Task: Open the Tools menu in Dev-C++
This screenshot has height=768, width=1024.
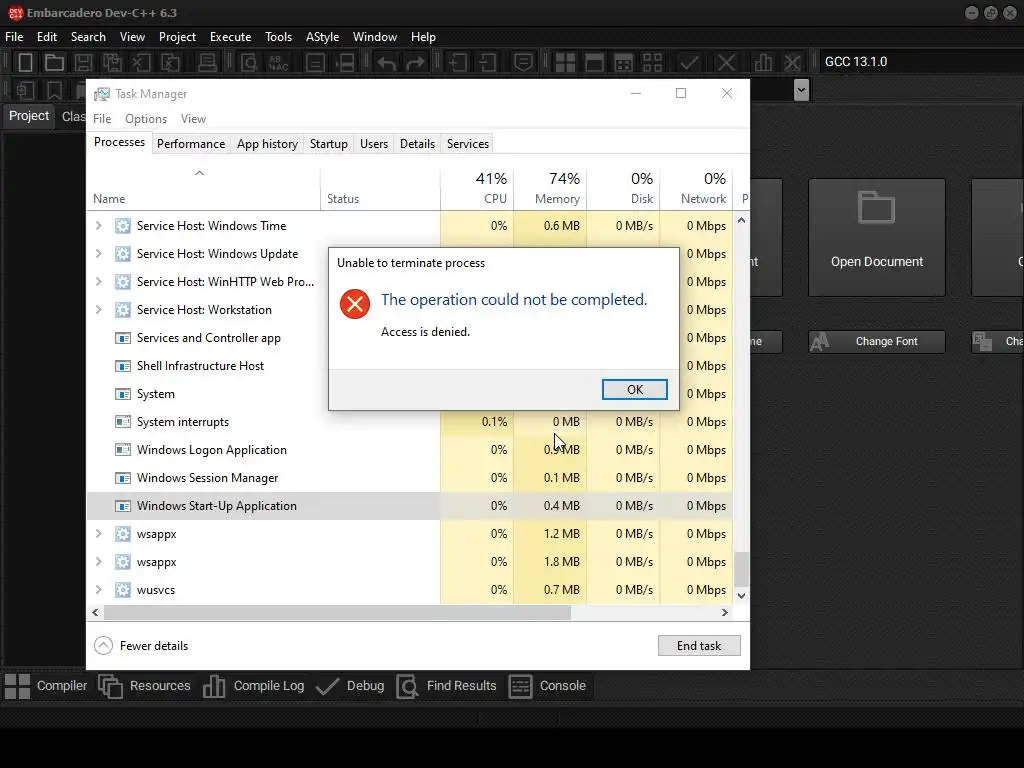Action: (278, 37)
